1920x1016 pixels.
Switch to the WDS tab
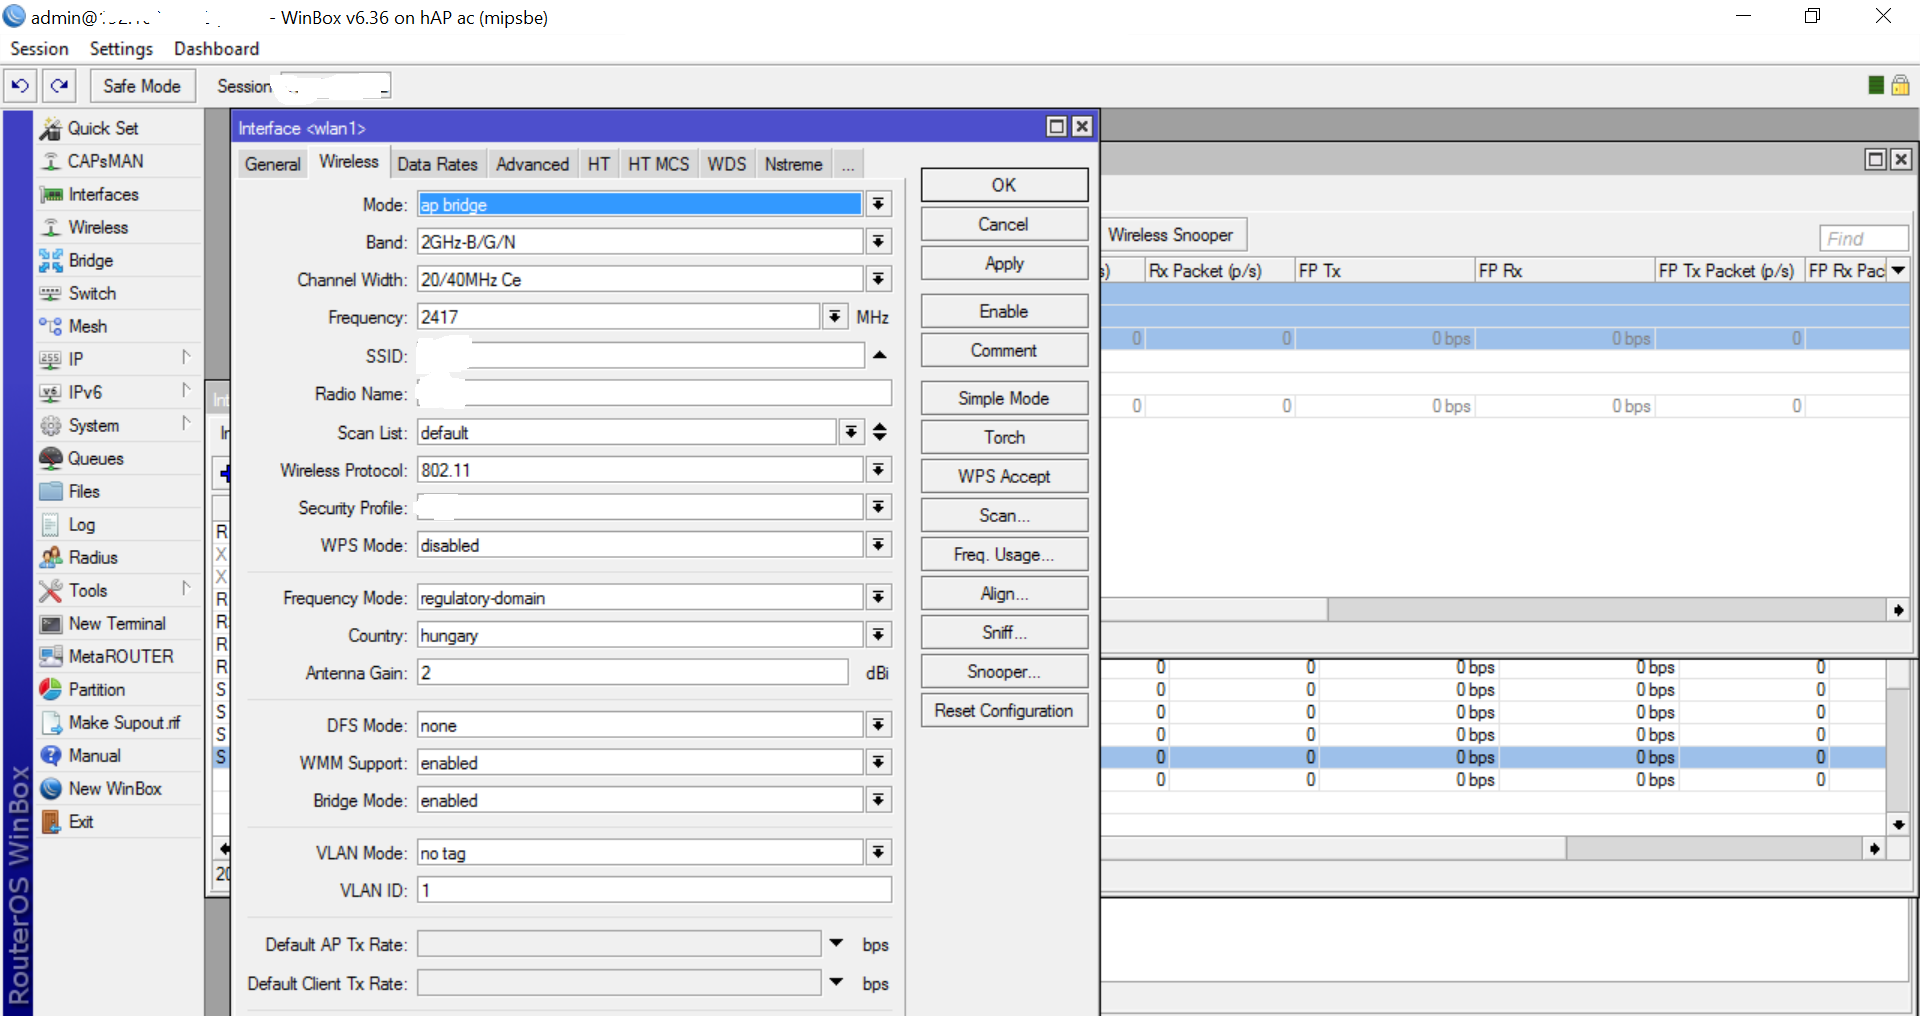point(727,164)
